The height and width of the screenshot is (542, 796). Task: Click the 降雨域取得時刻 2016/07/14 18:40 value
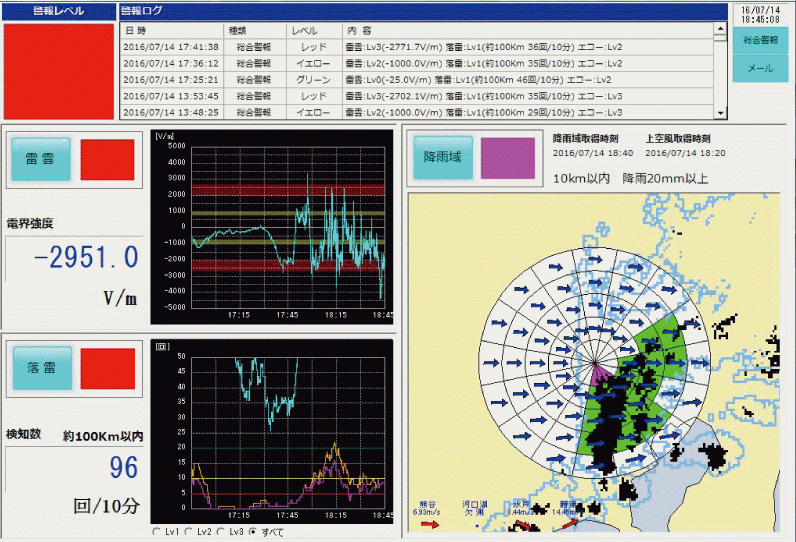(x=593, y=153)
